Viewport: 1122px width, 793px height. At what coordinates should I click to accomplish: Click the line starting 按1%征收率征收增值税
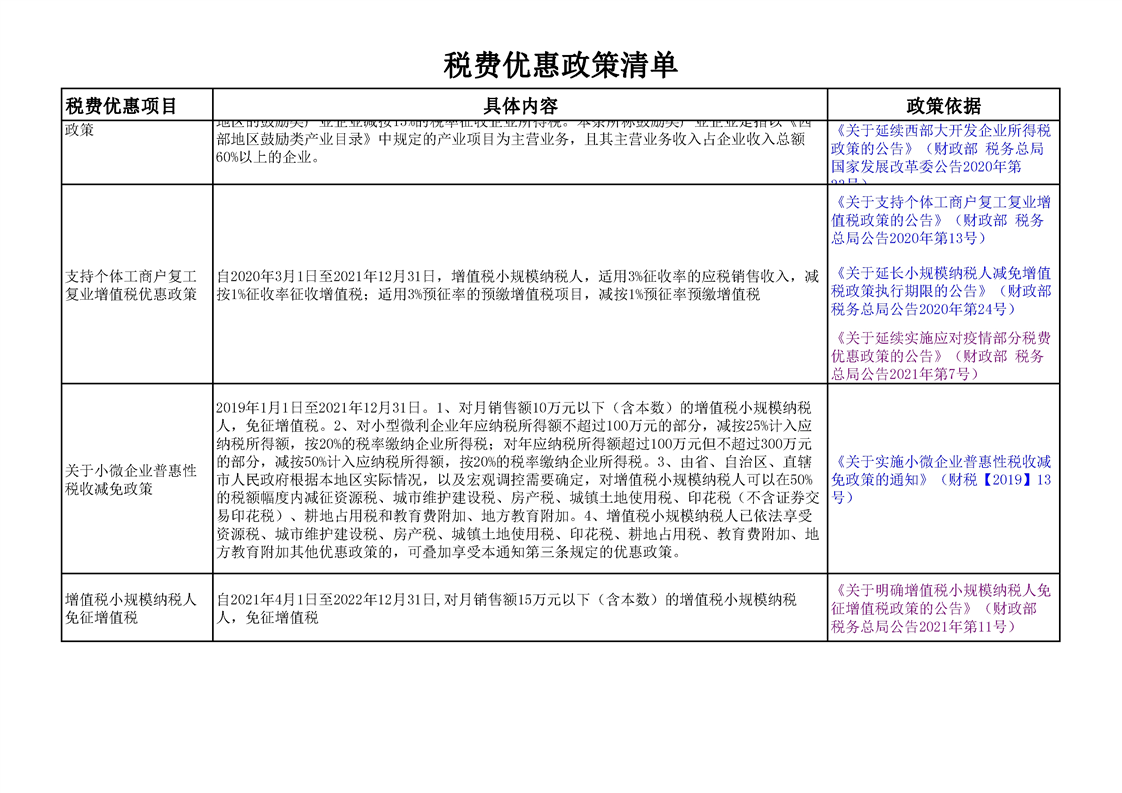(488, 295)
